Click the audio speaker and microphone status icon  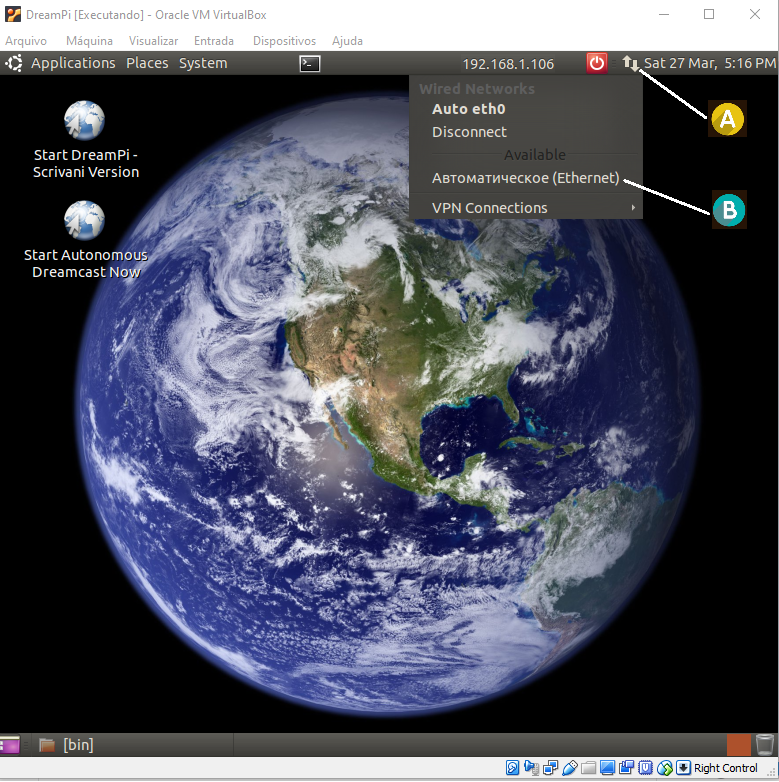(x=532, y=768)
